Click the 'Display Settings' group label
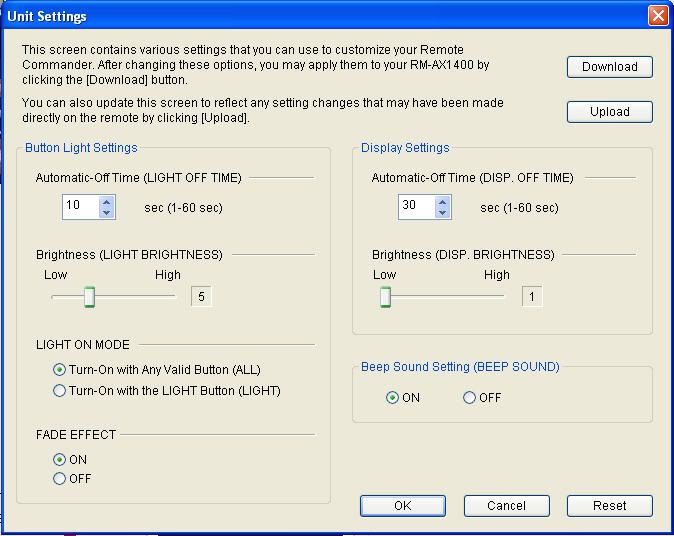Viewport: 674px width, 536px height. (x=405, y=148)
